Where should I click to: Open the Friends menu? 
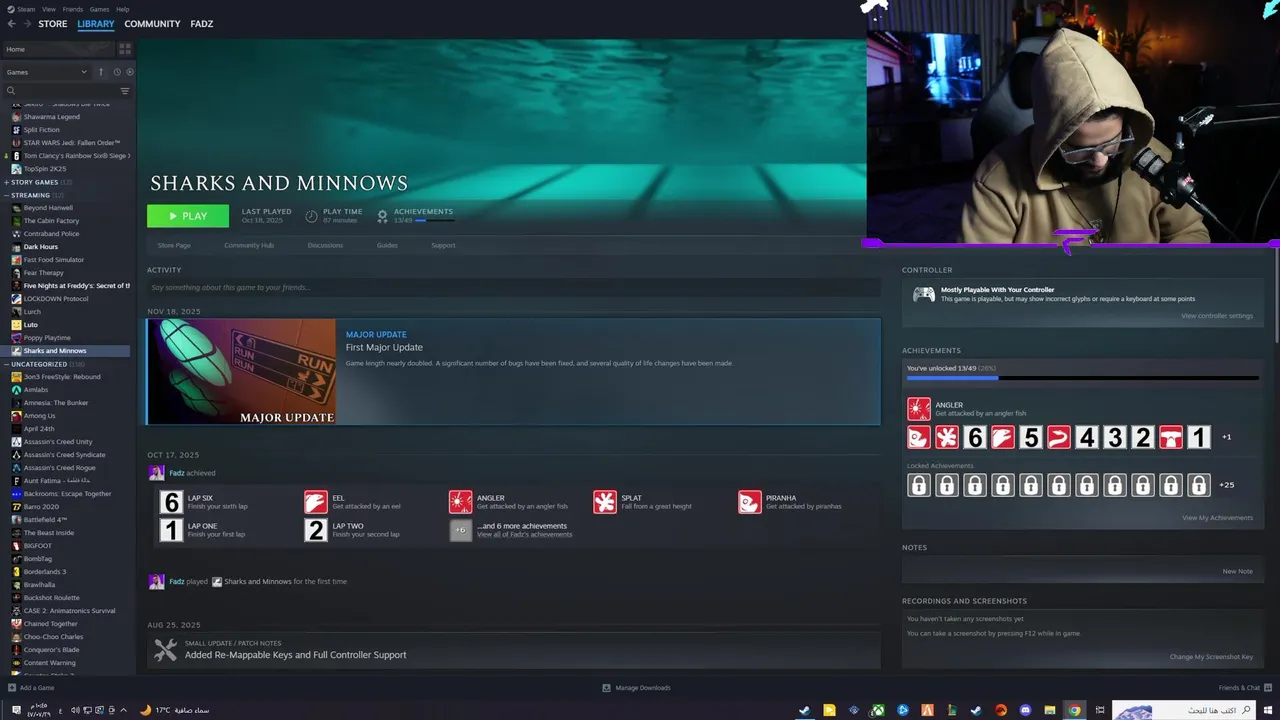[73, 9]
